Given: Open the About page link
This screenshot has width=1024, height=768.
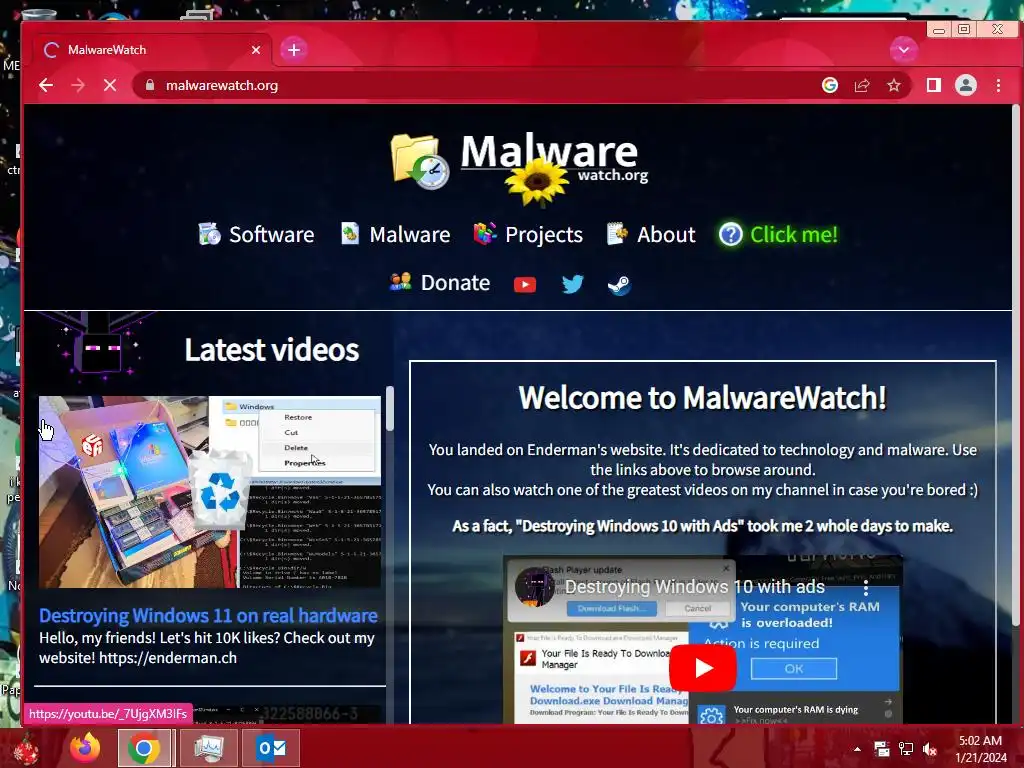Looking at the screenshot, I should point(650,234).
